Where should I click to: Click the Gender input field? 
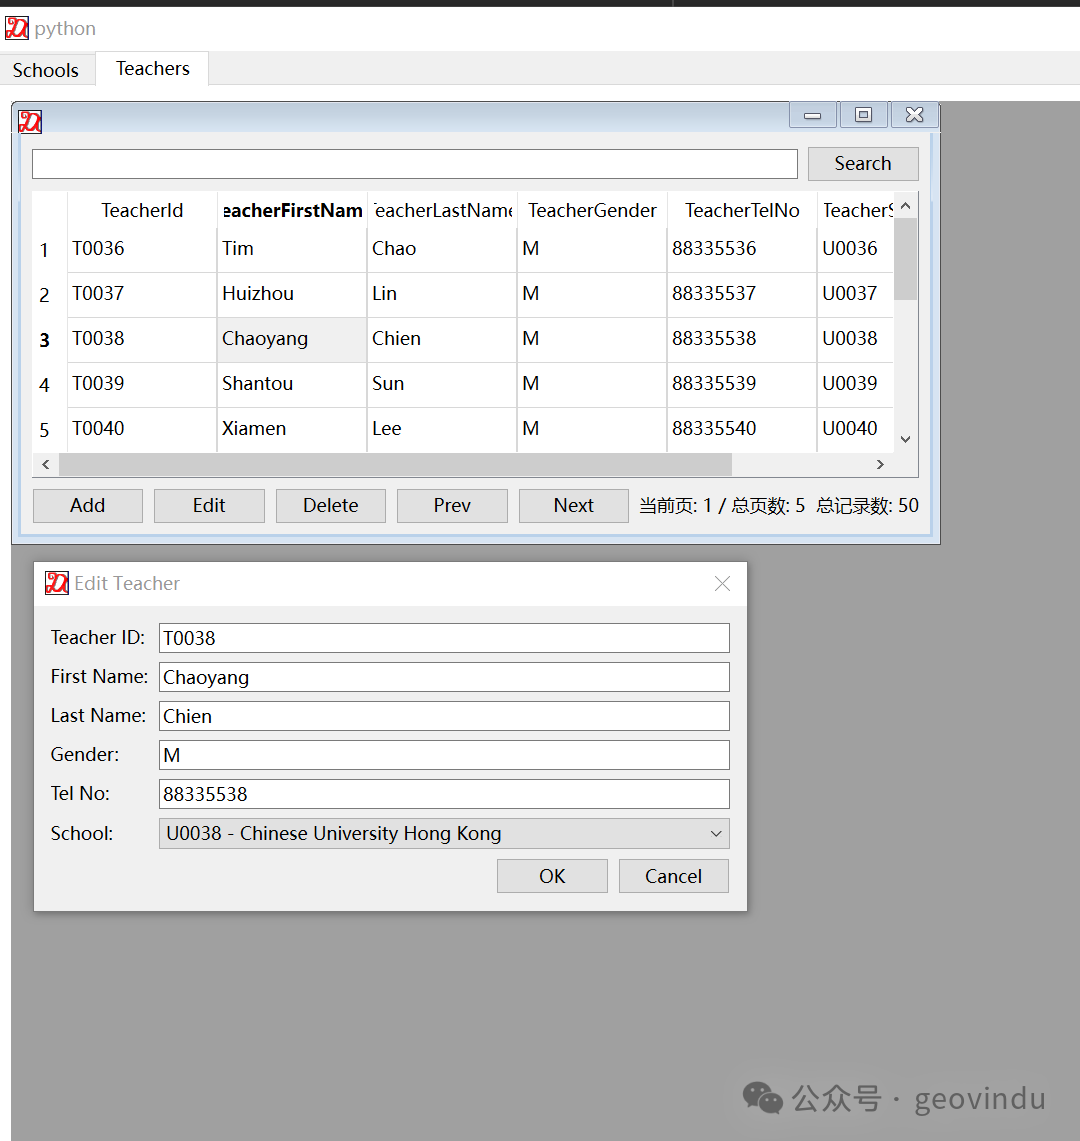point(444,755)
